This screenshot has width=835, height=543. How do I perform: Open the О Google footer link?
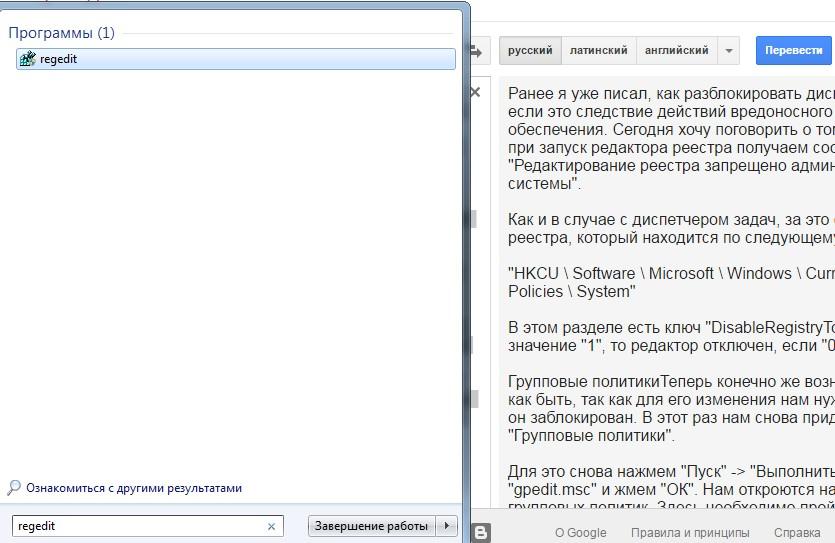(580, 533)
